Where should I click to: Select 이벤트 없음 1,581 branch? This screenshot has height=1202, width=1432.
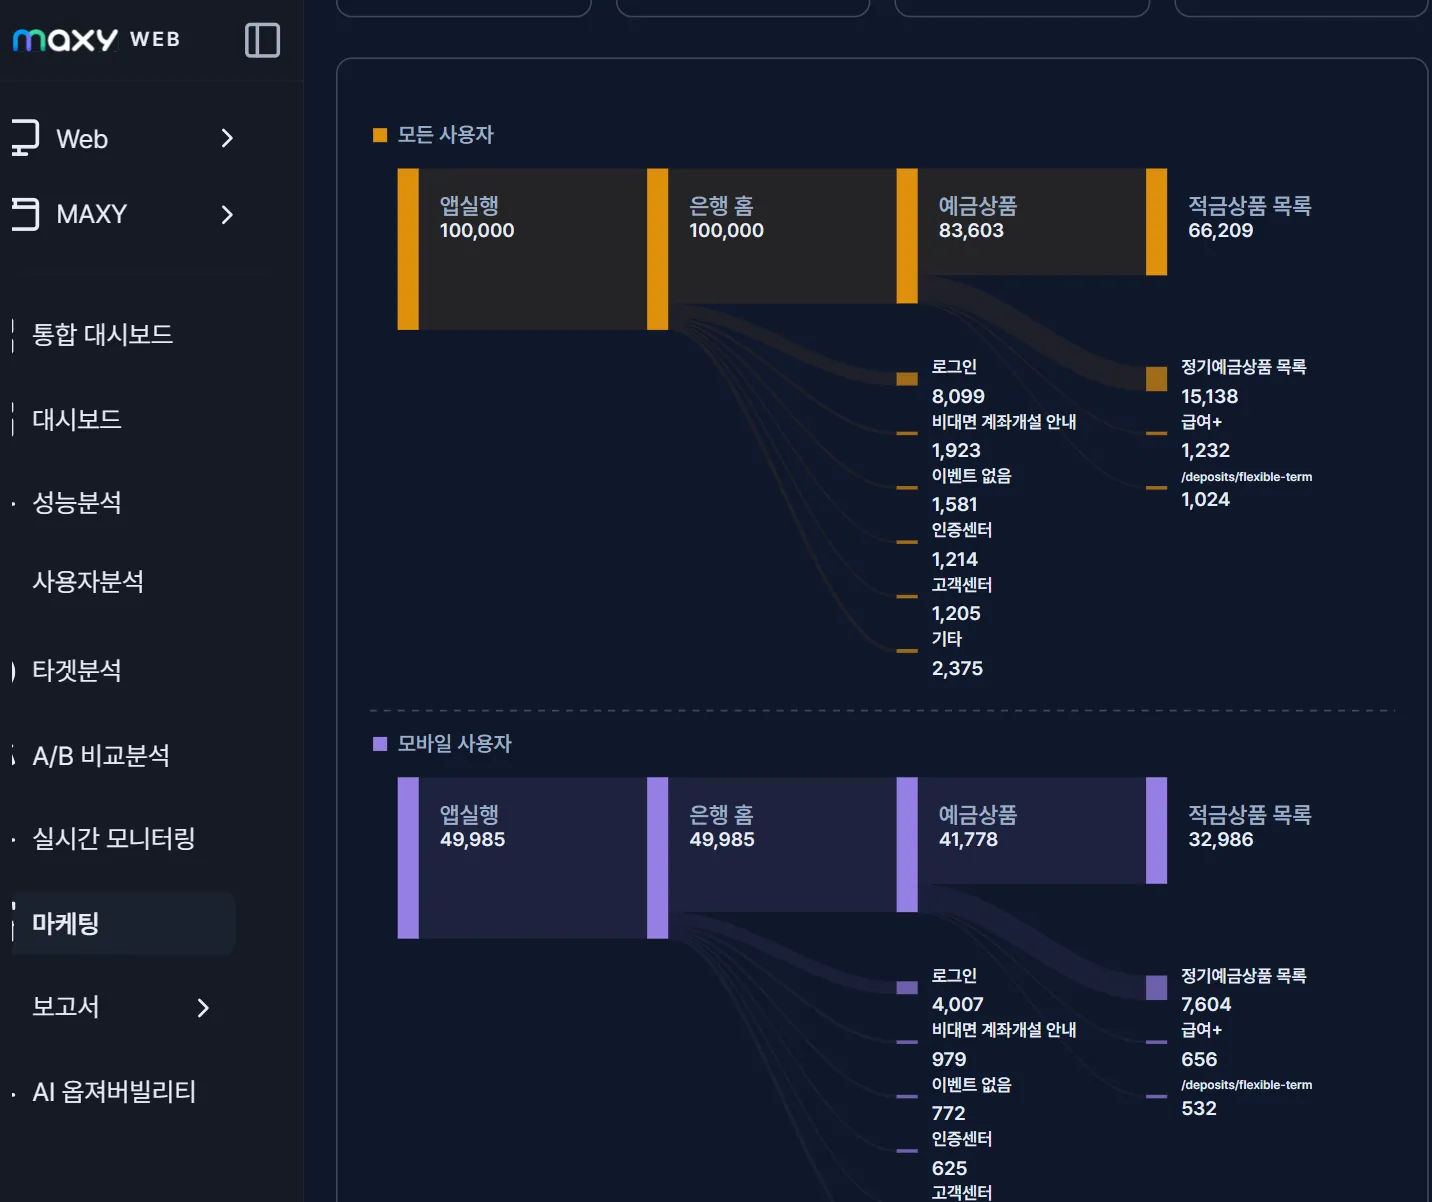(x=907, y=487)
